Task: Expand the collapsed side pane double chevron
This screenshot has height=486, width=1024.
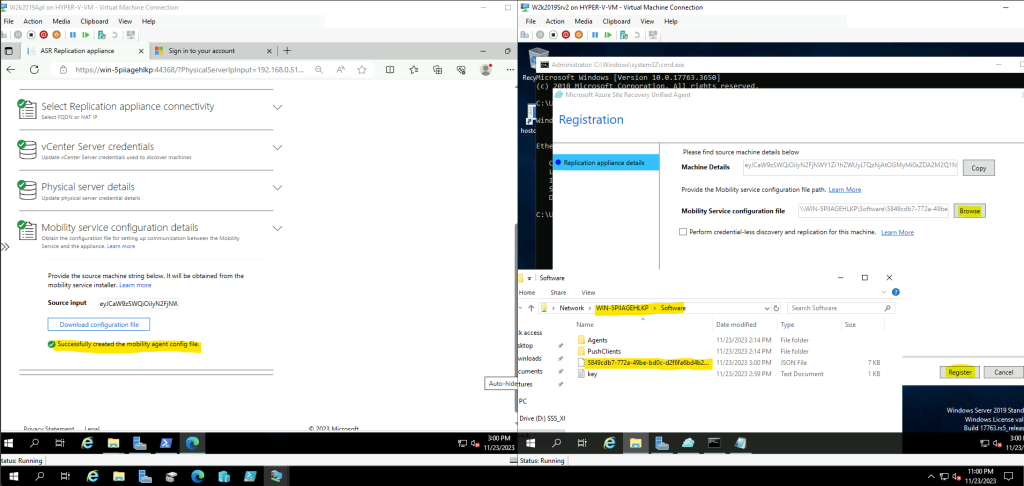Action: point(5,247)
